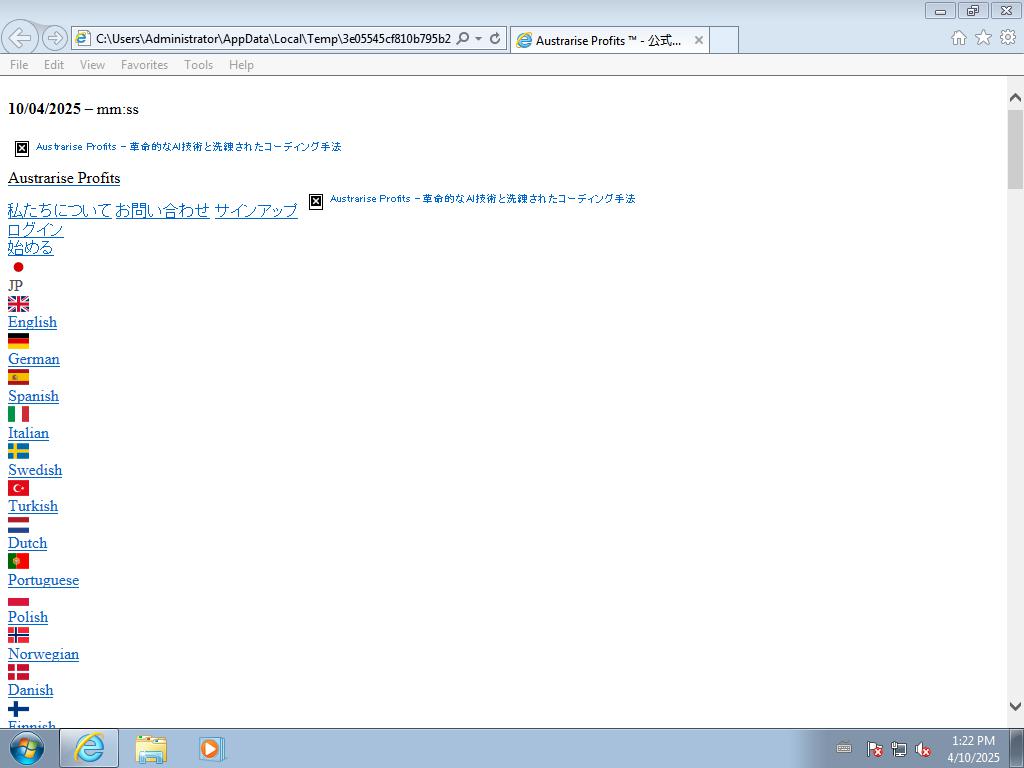Click the JP language label

(16, 285)
